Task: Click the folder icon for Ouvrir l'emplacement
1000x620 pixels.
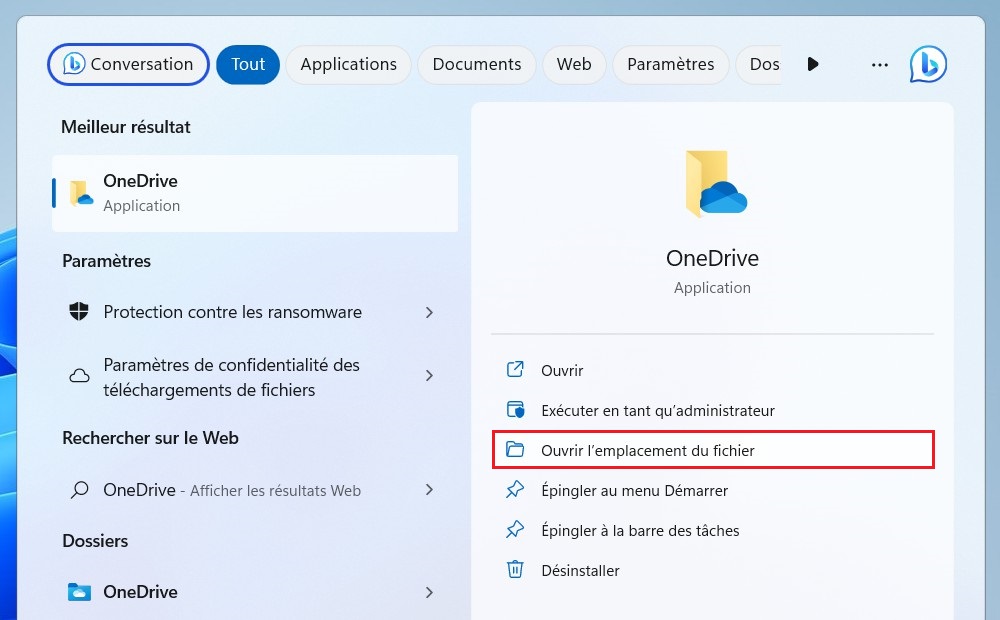Action: (515, 450)
